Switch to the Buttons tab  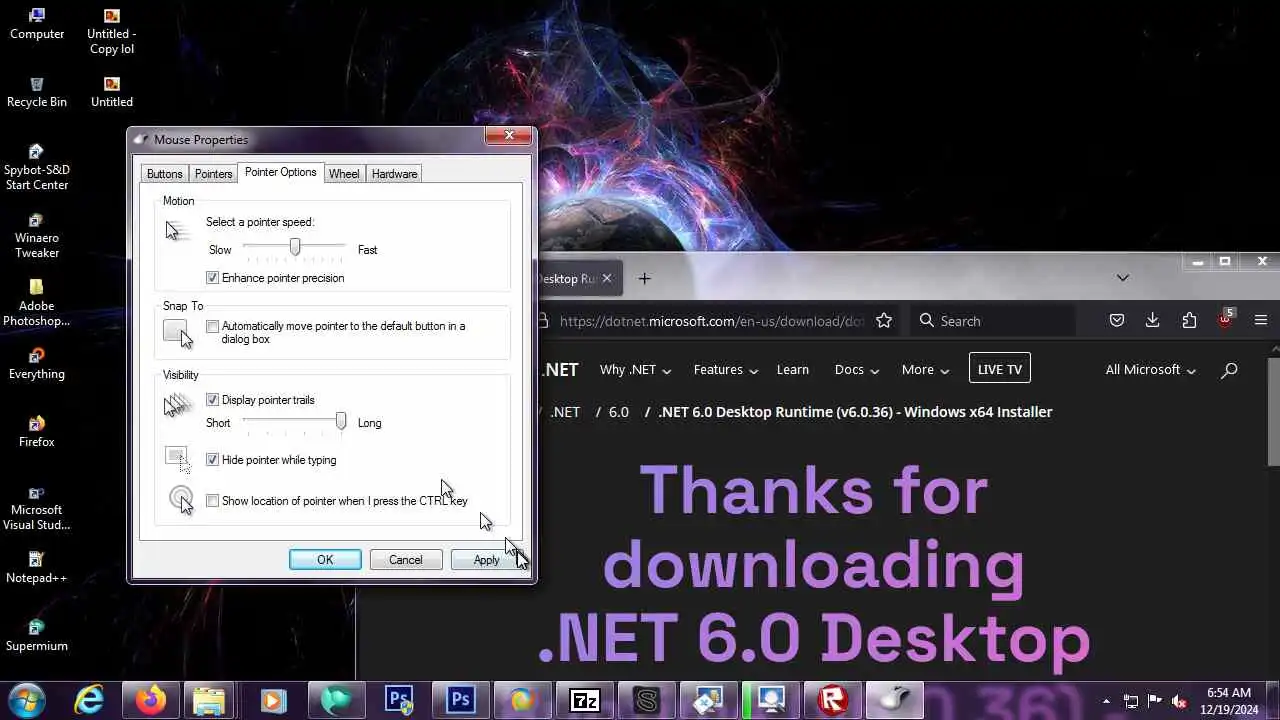click(x=165, y=174)
